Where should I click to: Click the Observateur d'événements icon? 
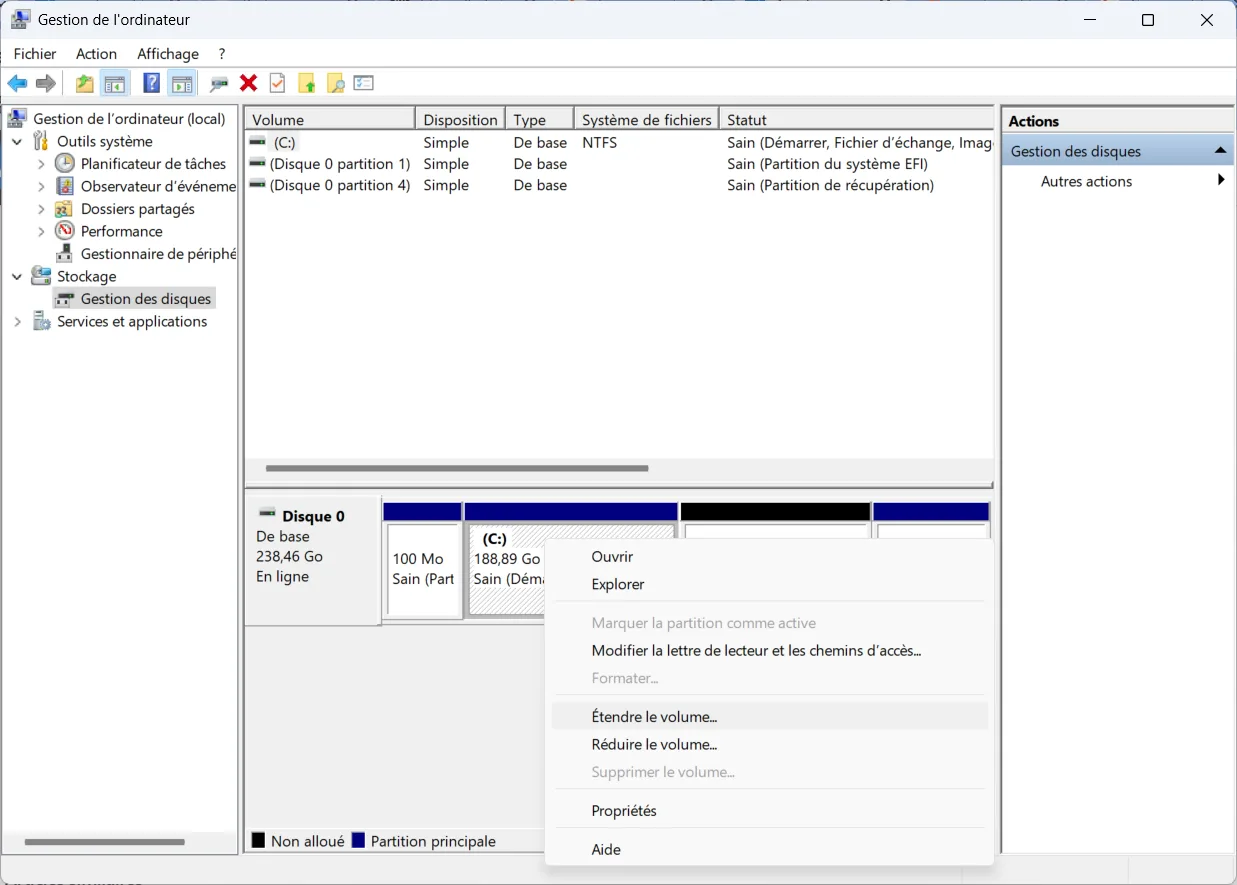coord(65,186)
